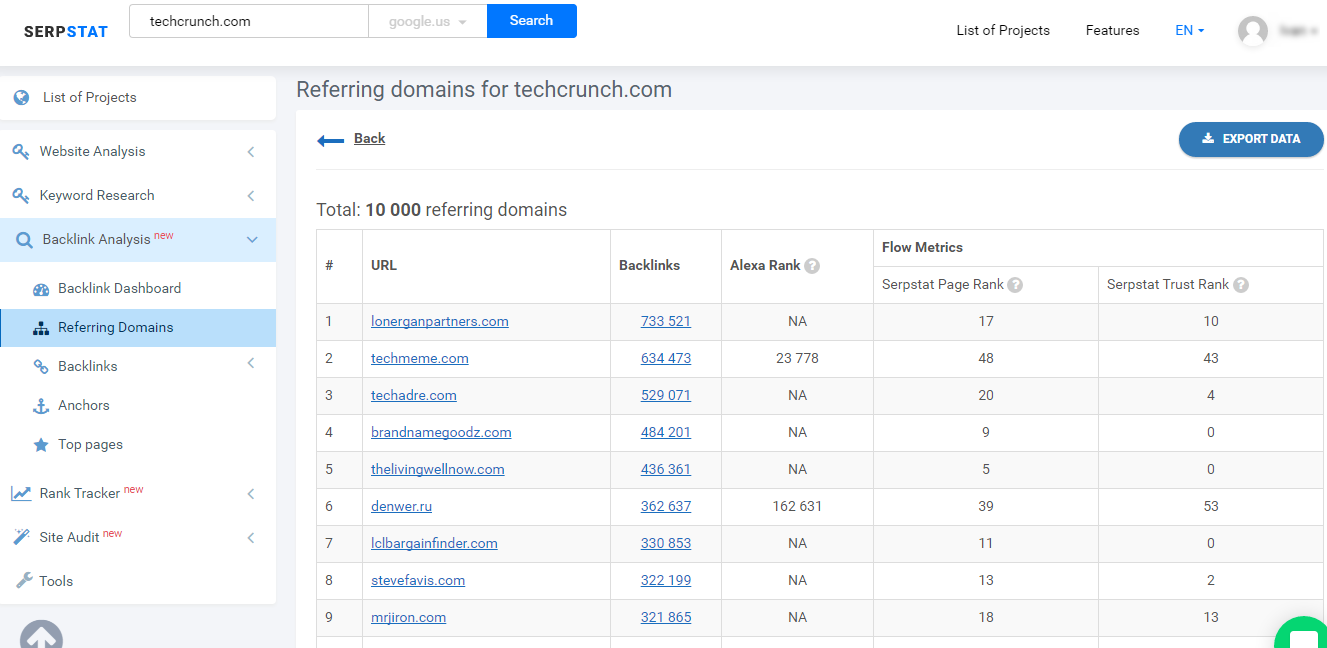Screen dimensions: 1327x648
Task: Open the google.us search engine dropdown
Action: (x=428, y=21)
